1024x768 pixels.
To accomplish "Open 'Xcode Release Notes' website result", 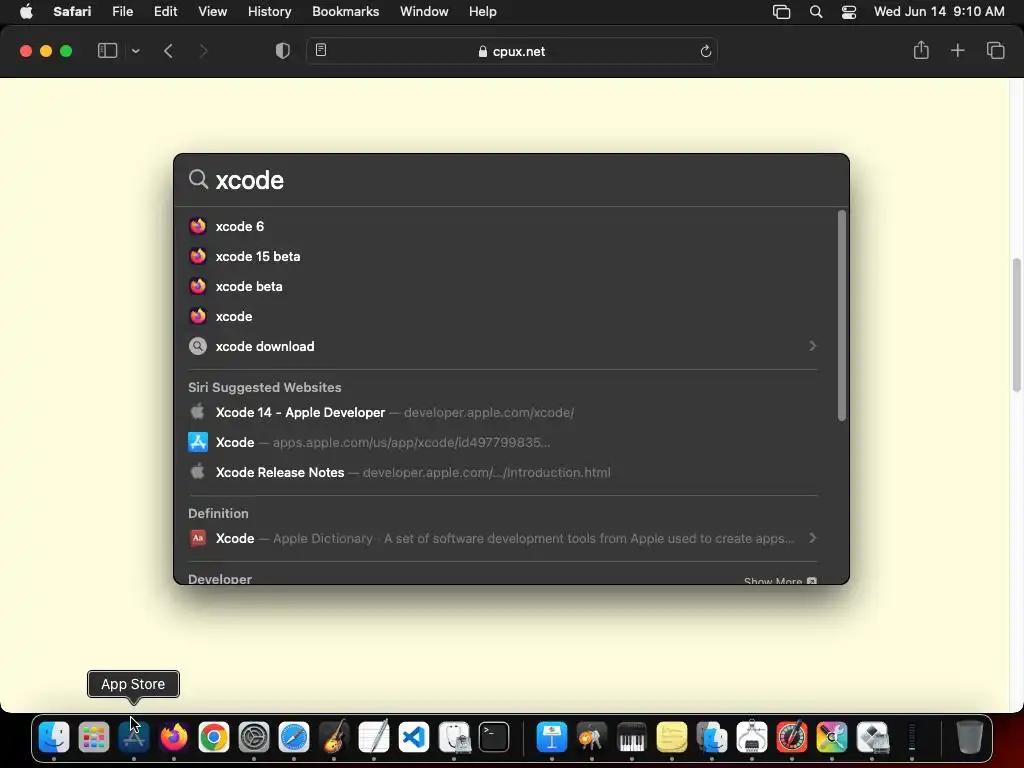I will pos(503,472).
